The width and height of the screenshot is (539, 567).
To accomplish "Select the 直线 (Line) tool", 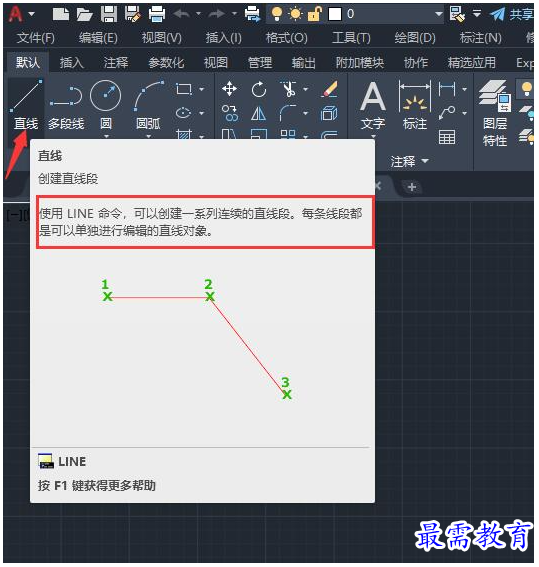I will (x=26, y=105).
